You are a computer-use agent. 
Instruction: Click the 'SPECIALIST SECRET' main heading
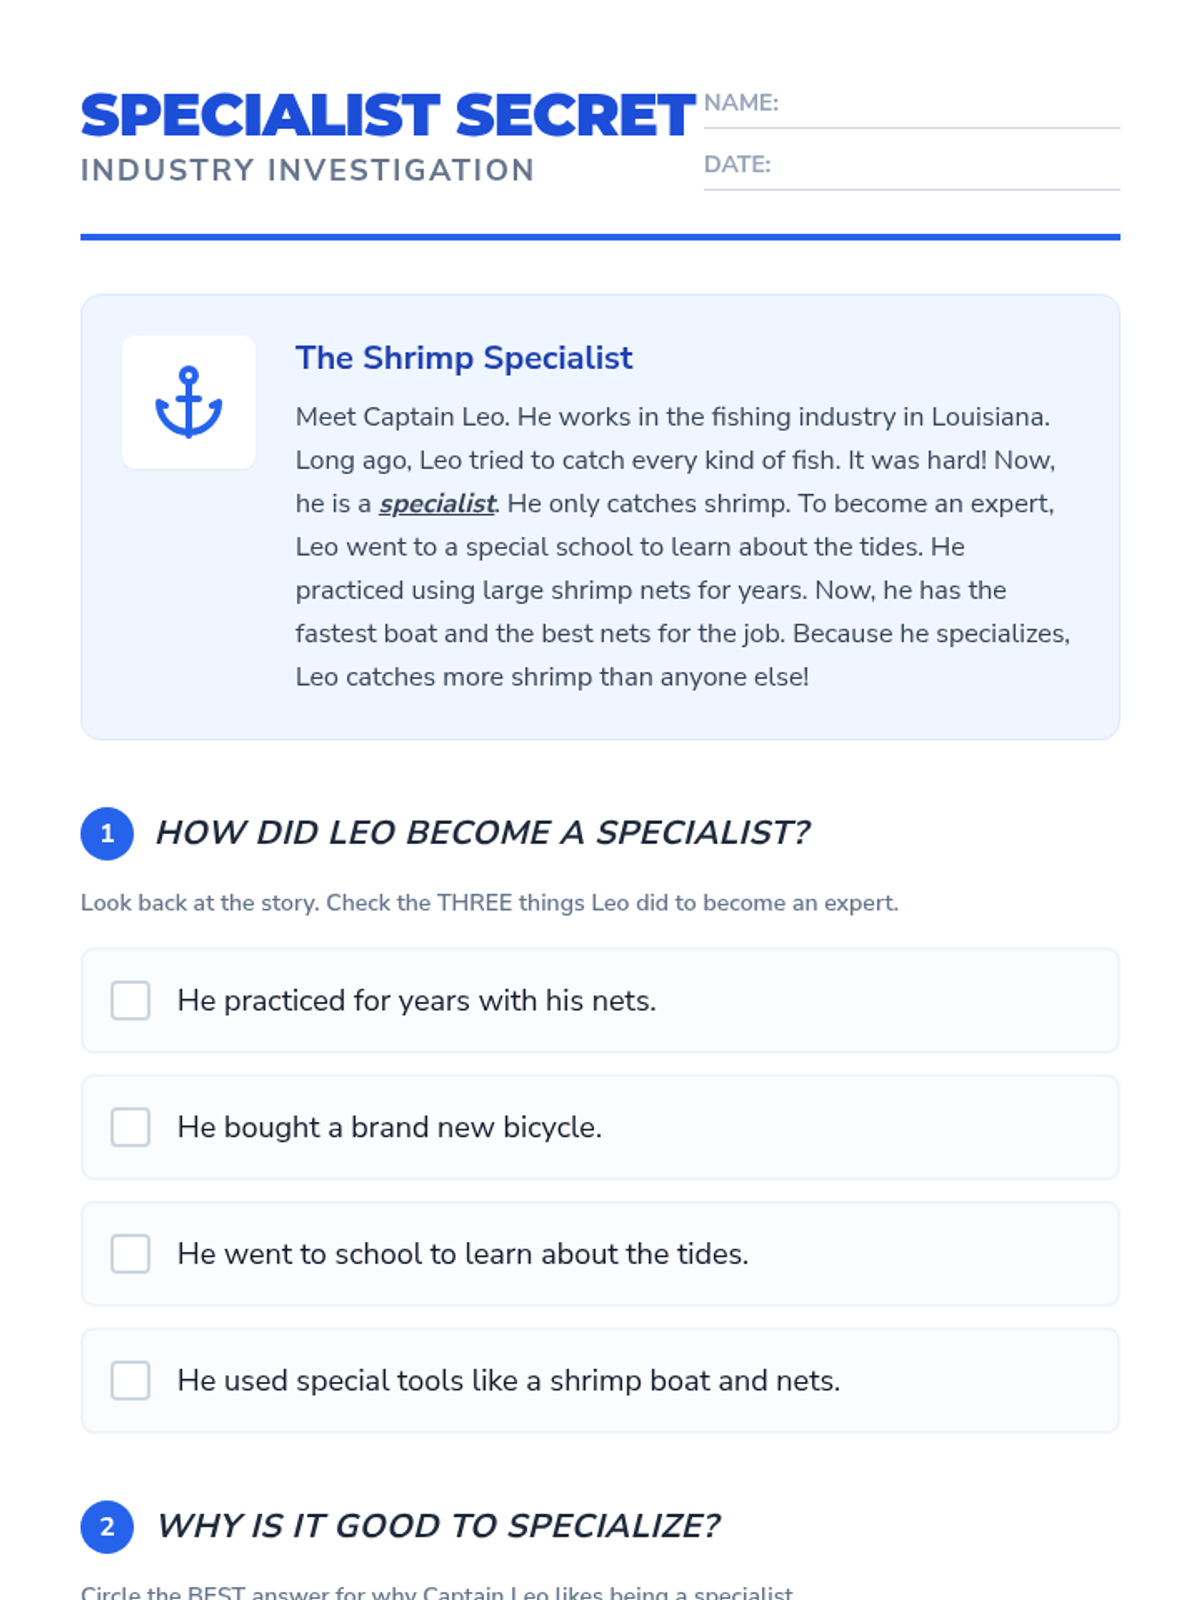pos(387,116)
